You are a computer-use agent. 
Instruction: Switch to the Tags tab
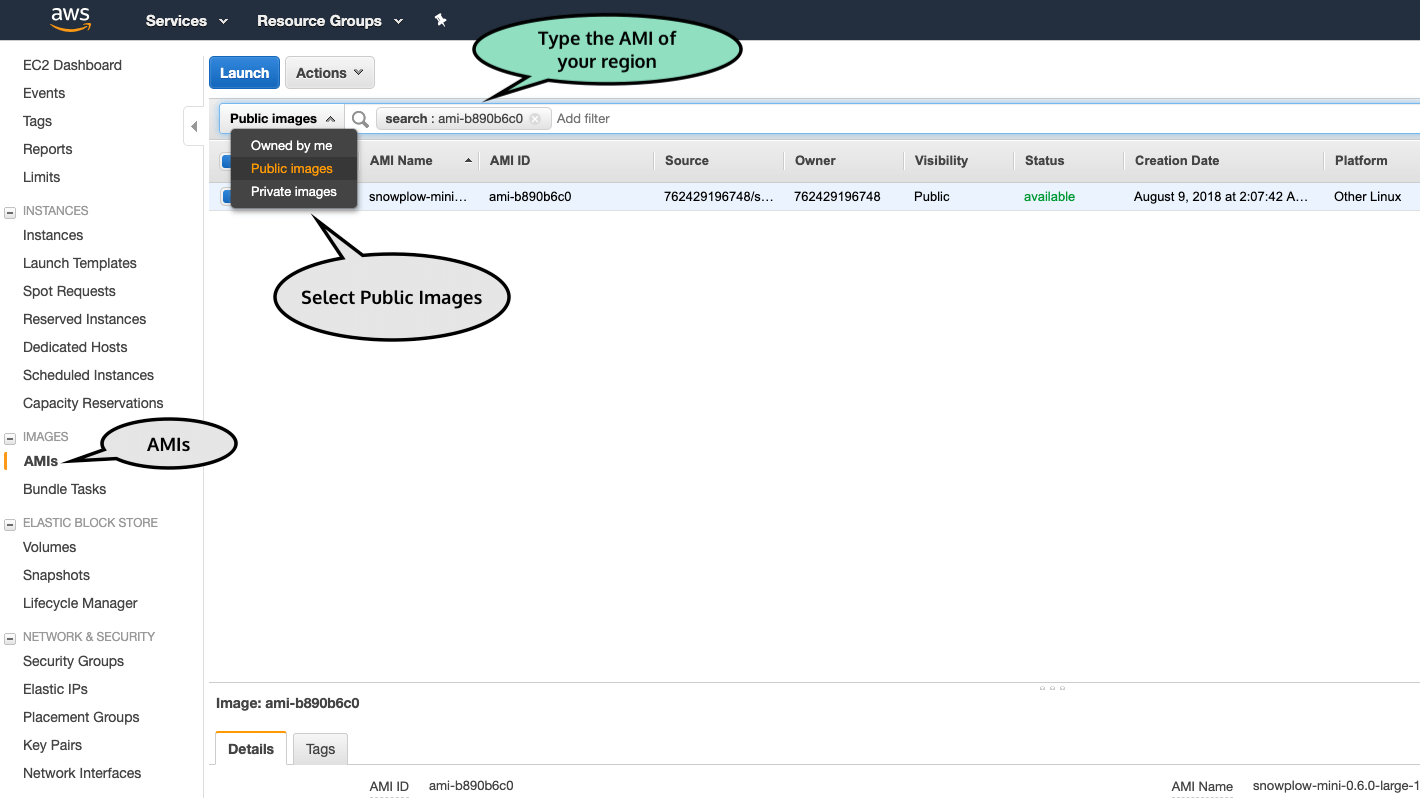320,749
